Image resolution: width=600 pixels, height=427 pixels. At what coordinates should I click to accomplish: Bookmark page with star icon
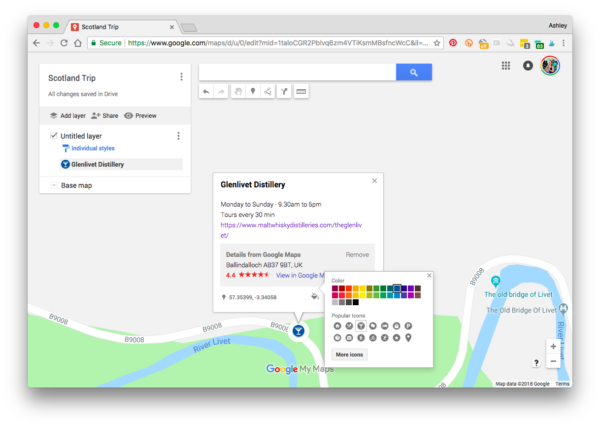click(437, 43)
